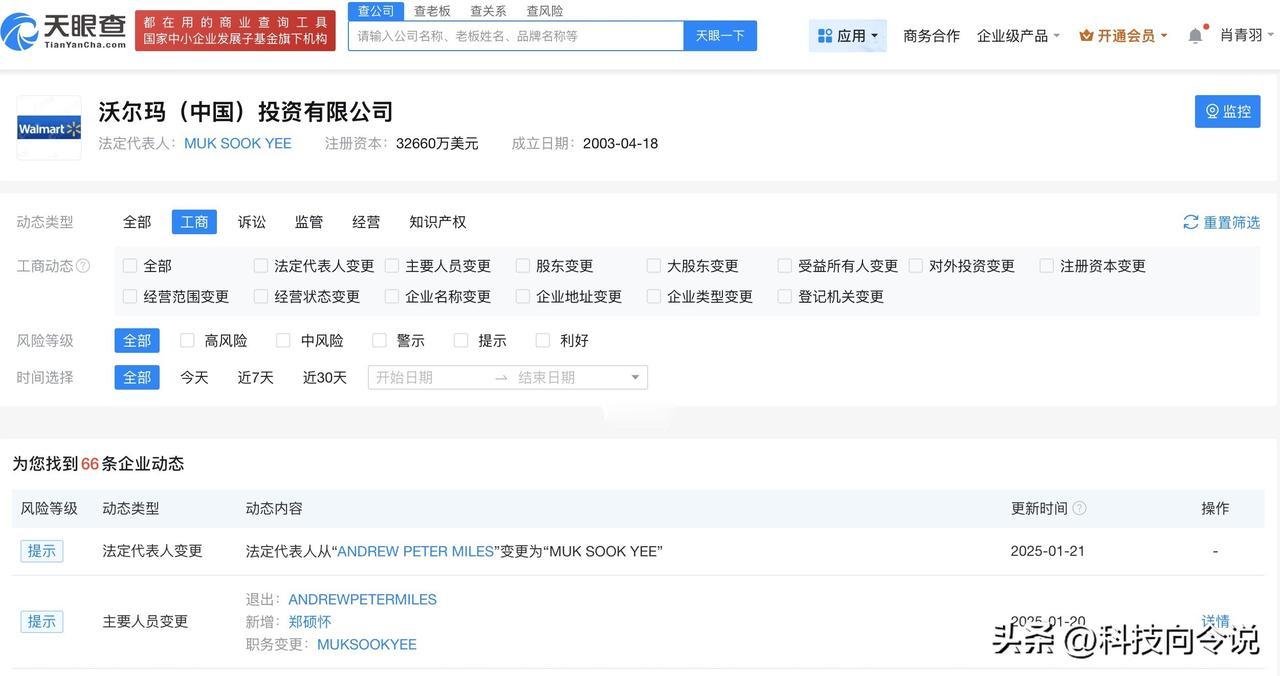Check the 企业名称变更 checkbox
Image resolution: width=1280 pixels, height=676 pixels.
(392, 297)
